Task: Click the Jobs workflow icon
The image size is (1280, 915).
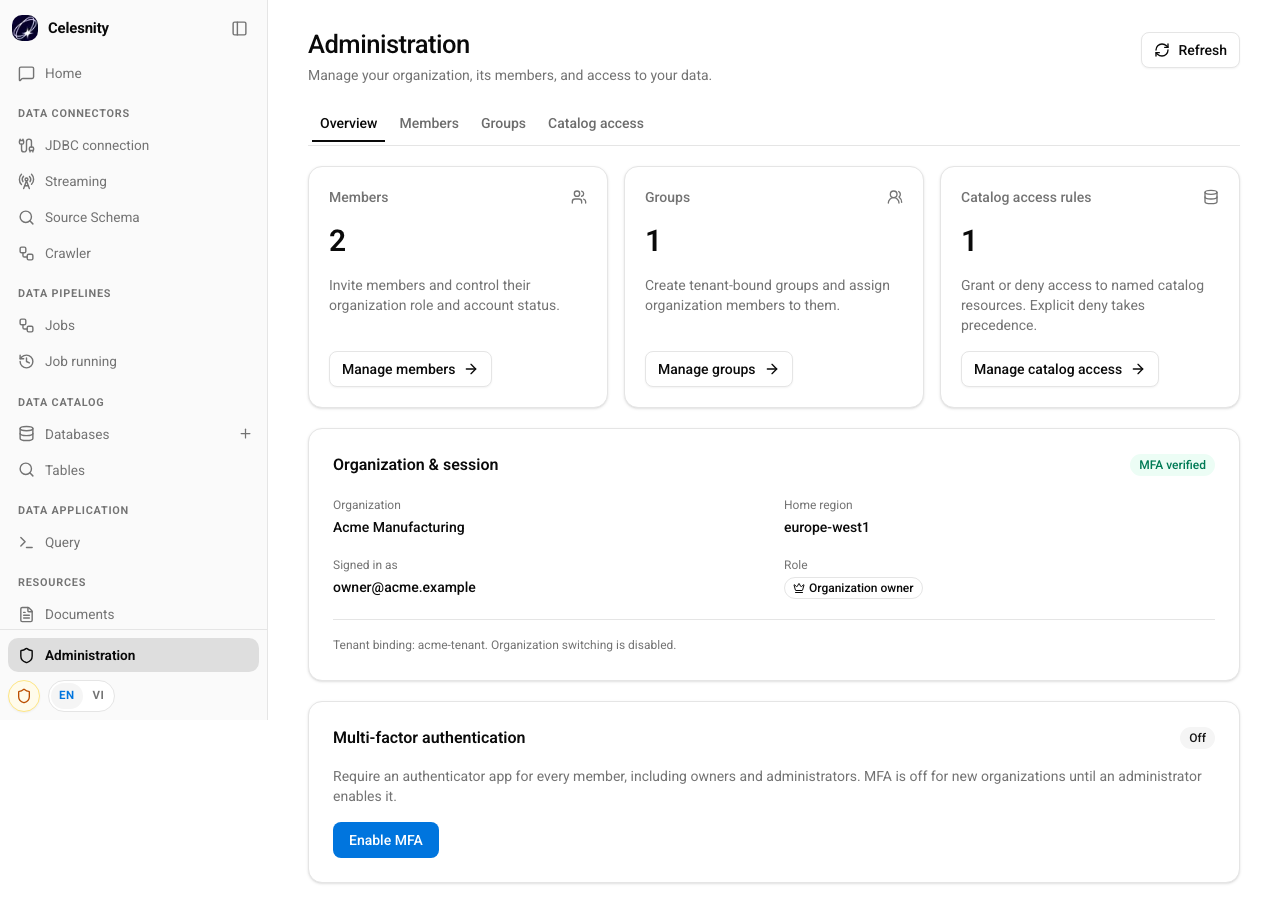Action: click(27, 325)
